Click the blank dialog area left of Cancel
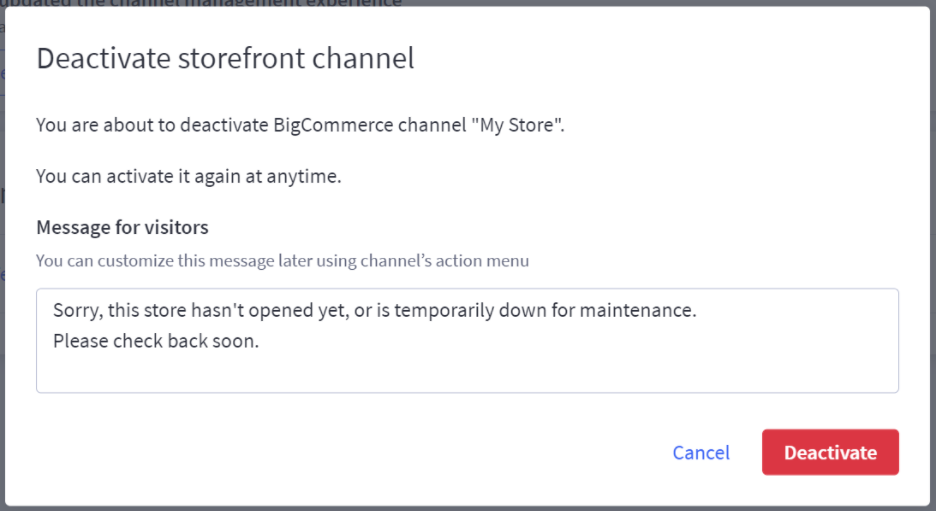Viewport: 936px width, 512px height. (x=350, y=453)
